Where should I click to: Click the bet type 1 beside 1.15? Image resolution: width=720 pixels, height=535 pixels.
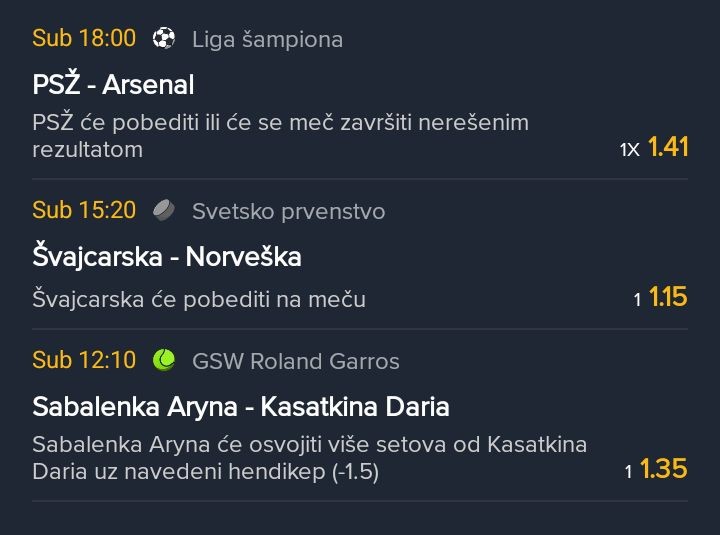pyautogui.click(x=637, y=300)
